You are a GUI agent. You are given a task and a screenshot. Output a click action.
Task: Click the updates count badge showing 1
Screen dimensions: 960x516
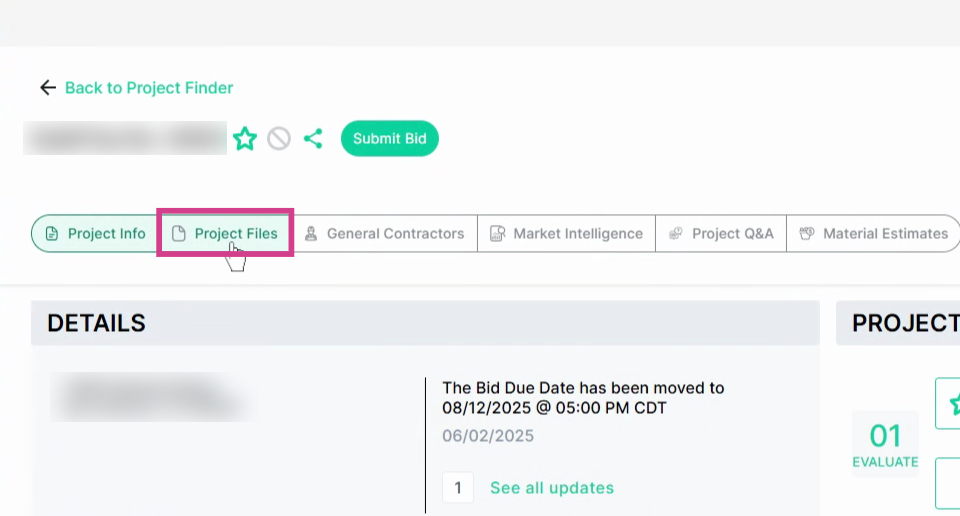tap(457, 488)
